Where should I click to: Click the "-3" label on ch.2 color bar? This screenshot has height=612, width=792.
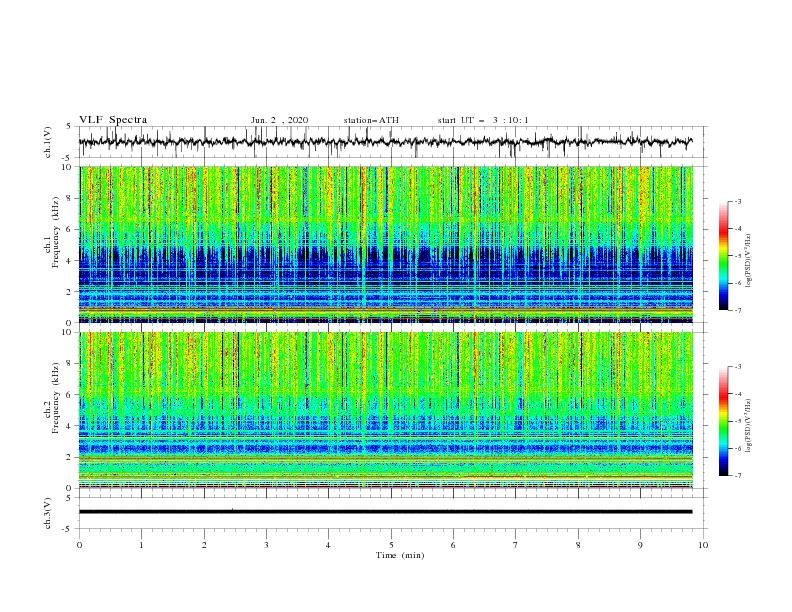[x=737, y=367]
